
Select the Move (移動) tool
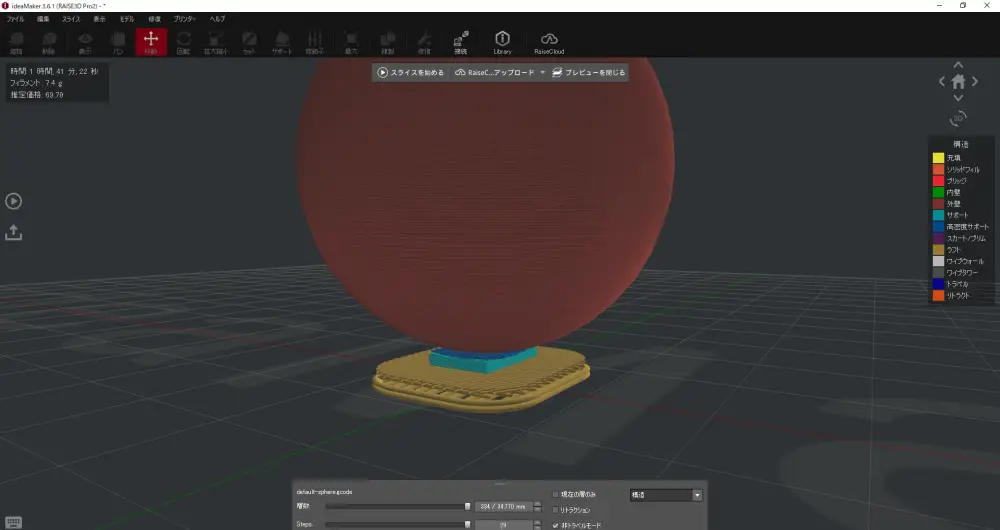click(x=151, y=42)
